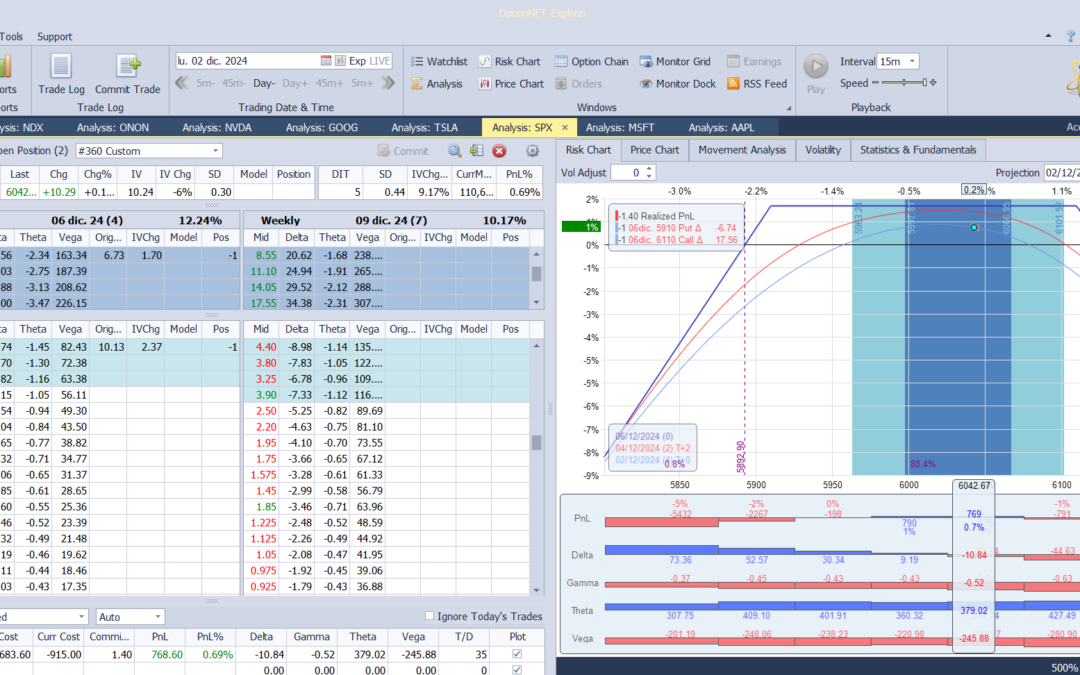The width and height of the screenshot is (1080, 675).
Task: Select the Volatility tab
Action: click(x=823, y=150)
